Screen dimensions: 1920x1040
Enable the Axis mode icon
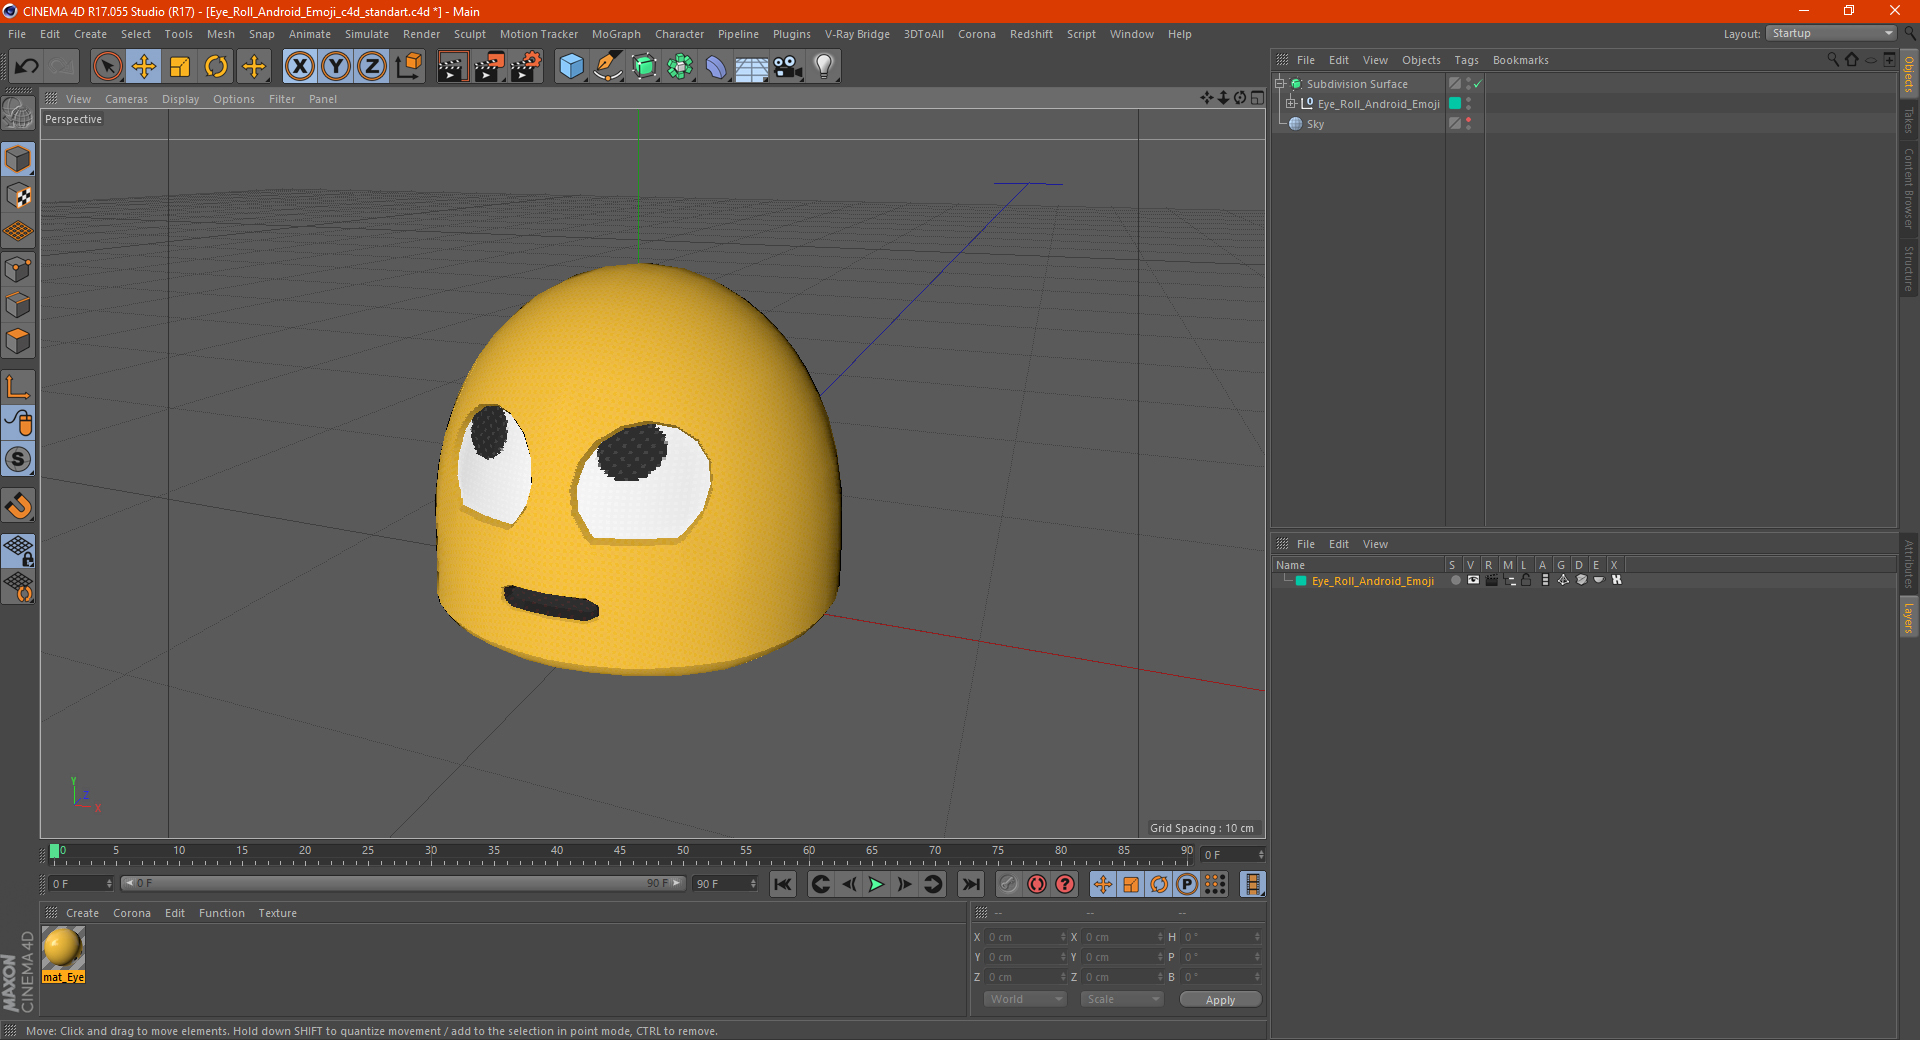(x=19, y=388)
